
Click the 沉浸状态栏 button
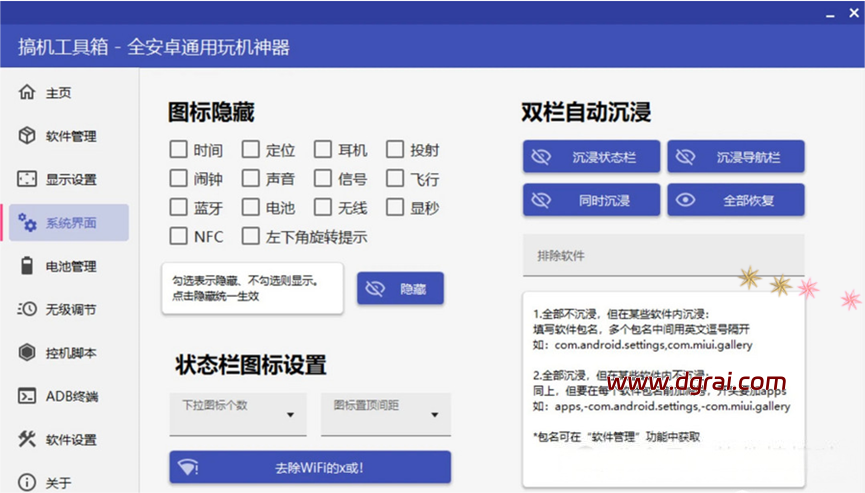point(591,157)
